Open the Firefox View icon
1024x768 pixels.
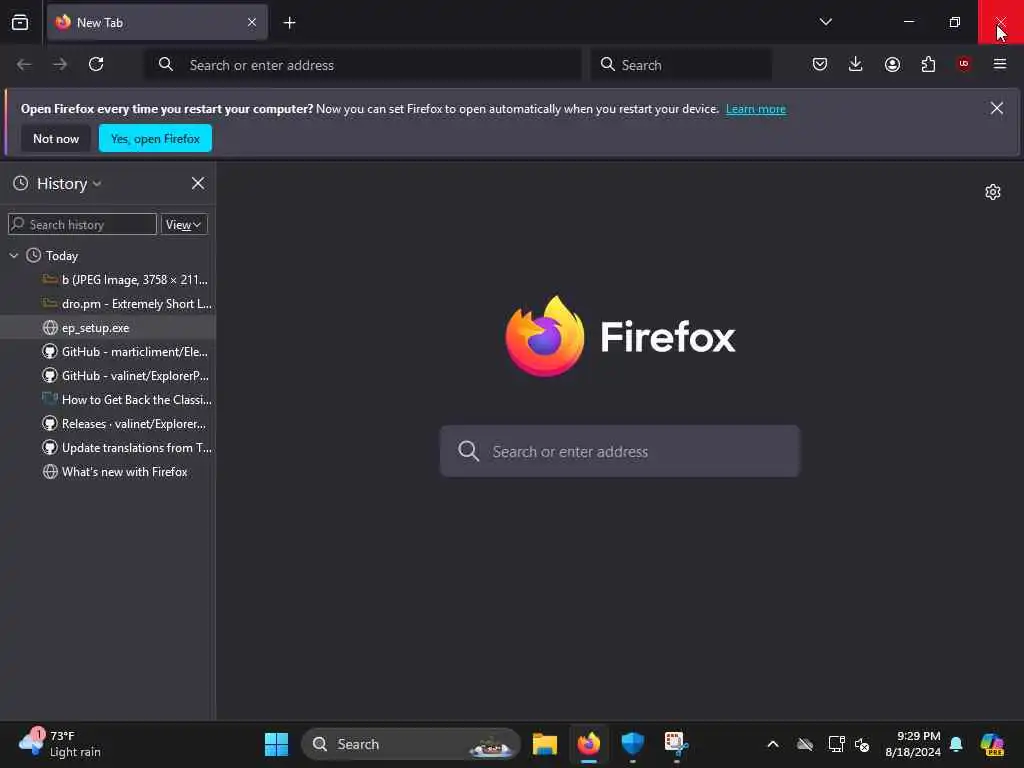(20, 22)
